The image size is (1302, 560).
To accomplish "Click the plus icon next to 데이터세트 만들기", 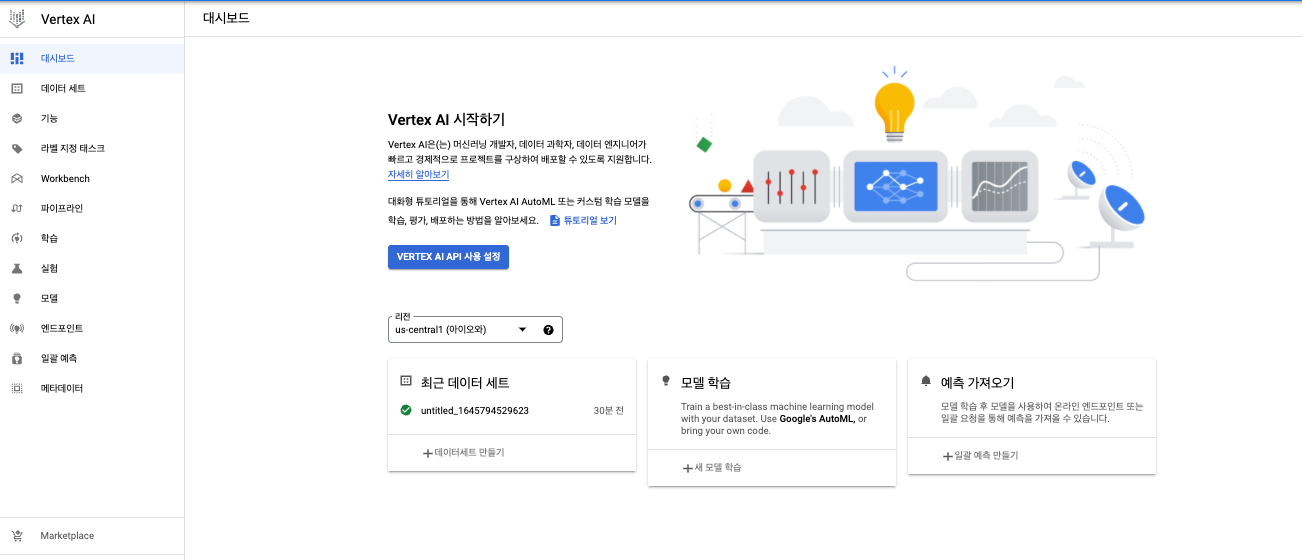I will pyautogui.click(x=428, y=453).
